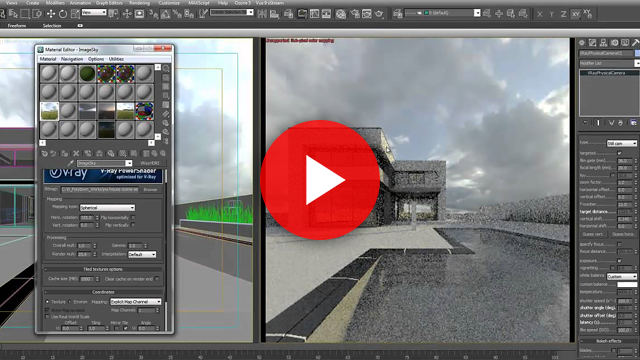Viewport: 640px width, 360px height.
Task: Click the Bitmap file path field
Action: click(100, 189)
